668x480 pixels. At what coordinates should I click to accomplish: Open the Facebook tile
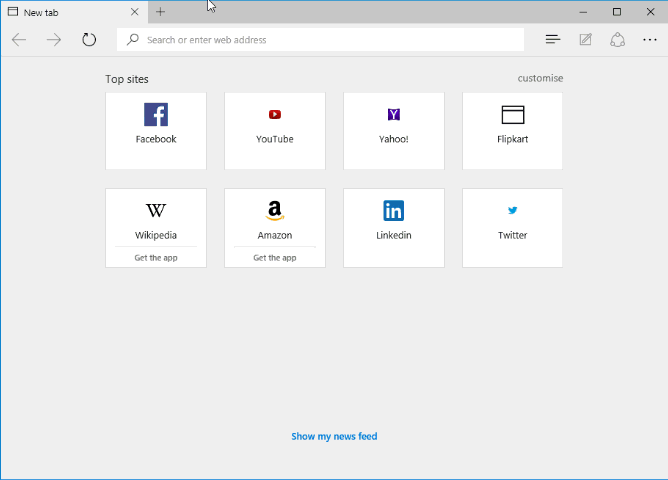[156, 131]
